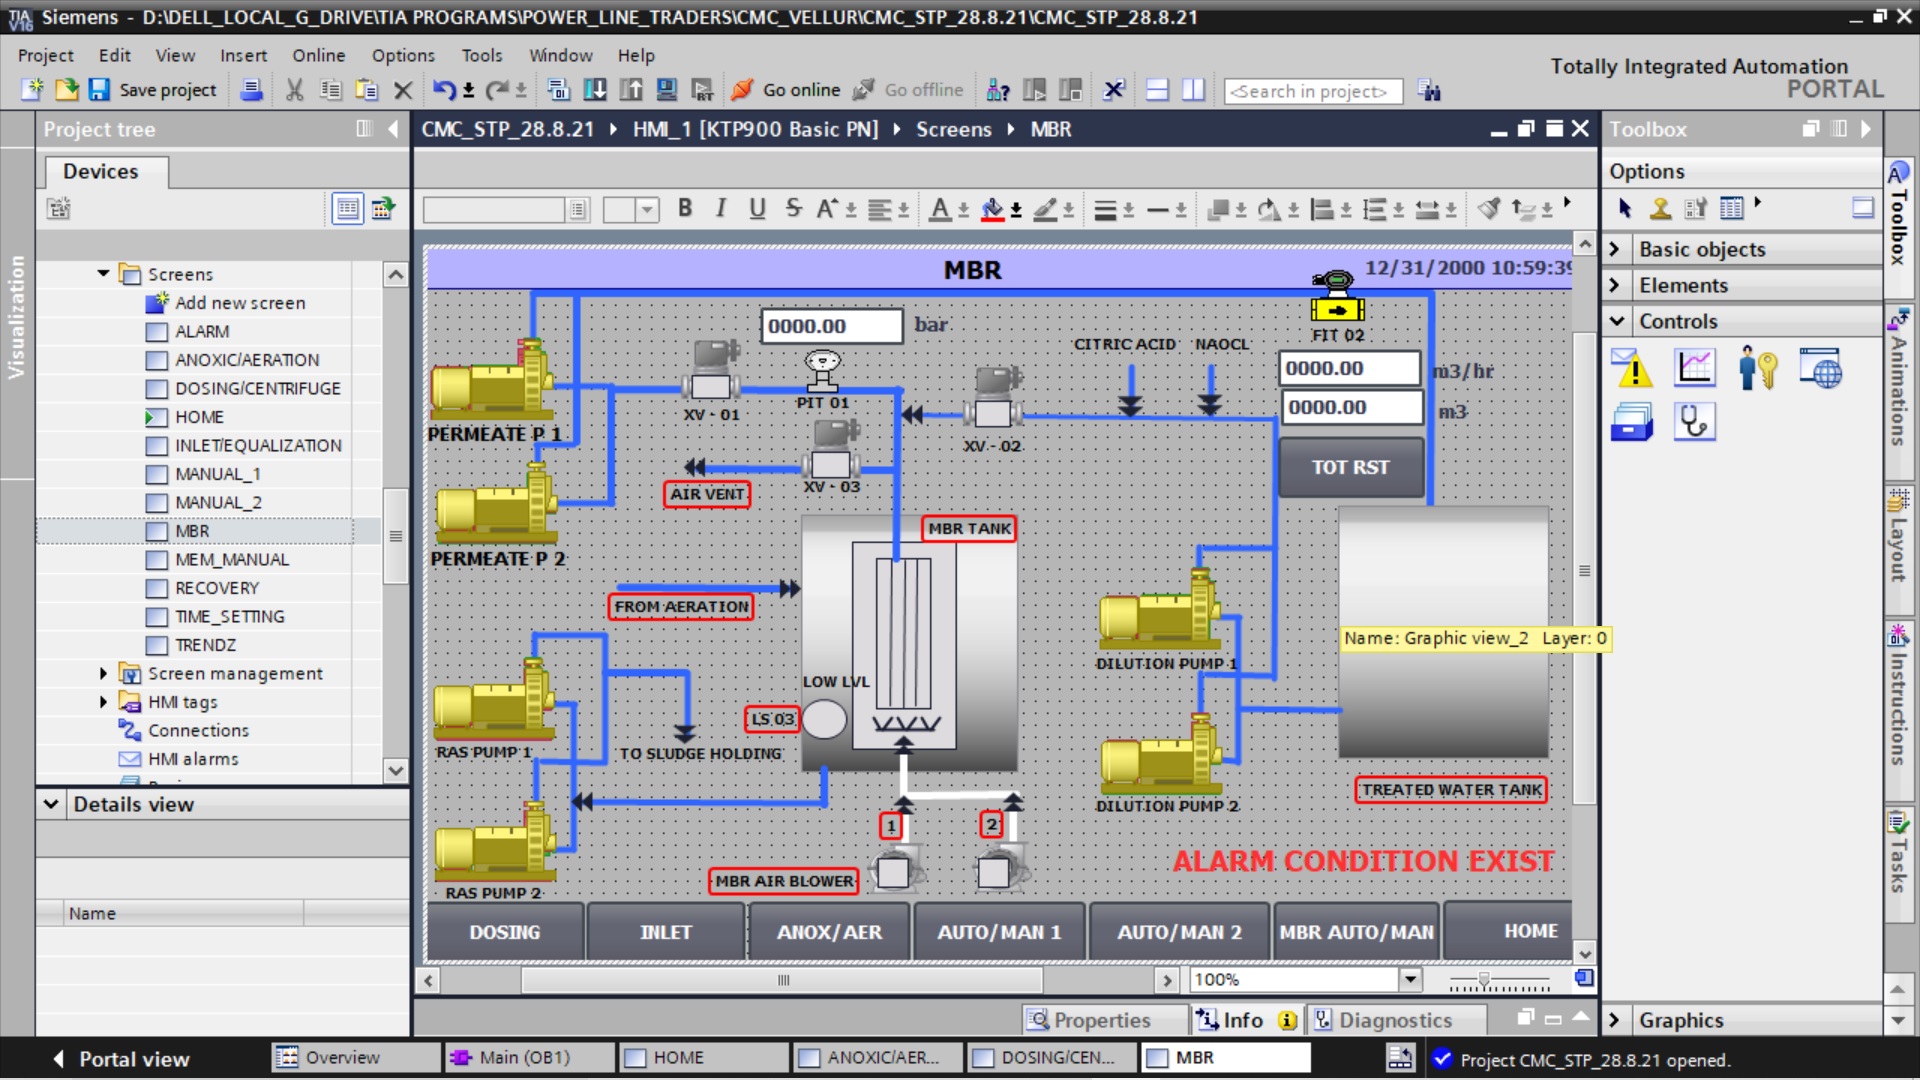Viewport: 1920px width, 1080px height.
Task: Select the Trend view control icon
Action: coord(1694,369)
